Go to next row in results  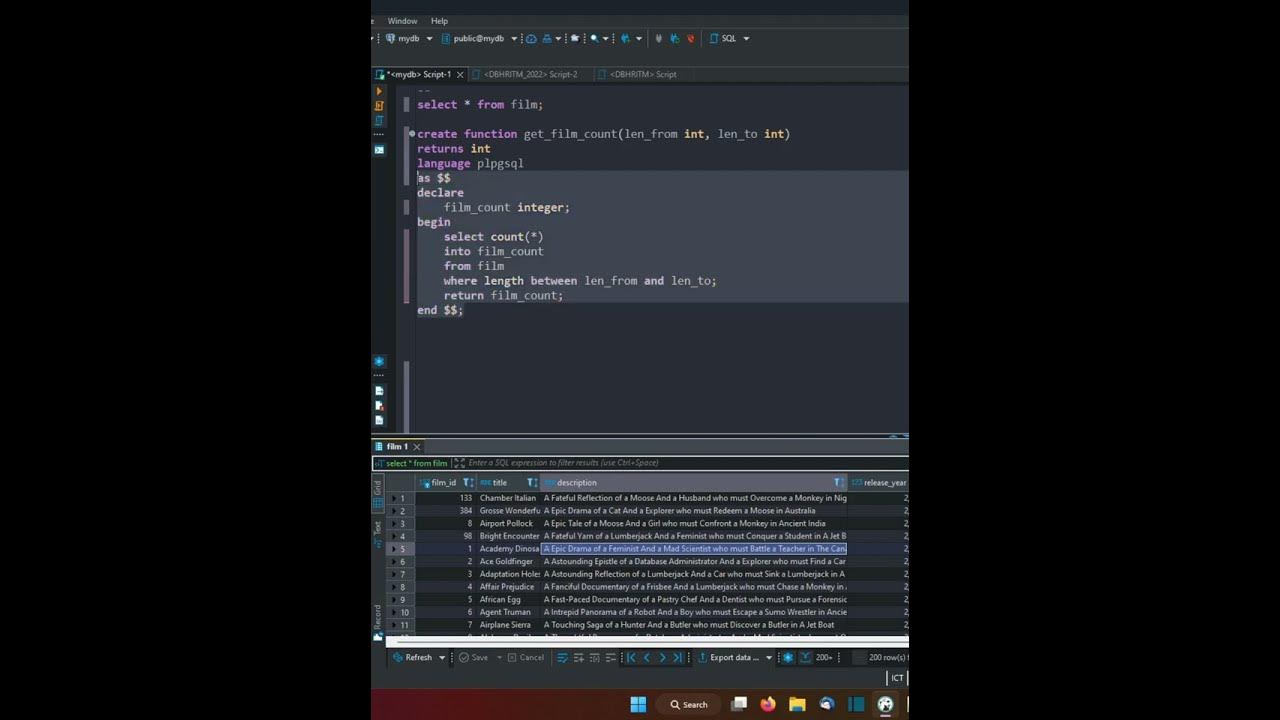coord(662,657)
